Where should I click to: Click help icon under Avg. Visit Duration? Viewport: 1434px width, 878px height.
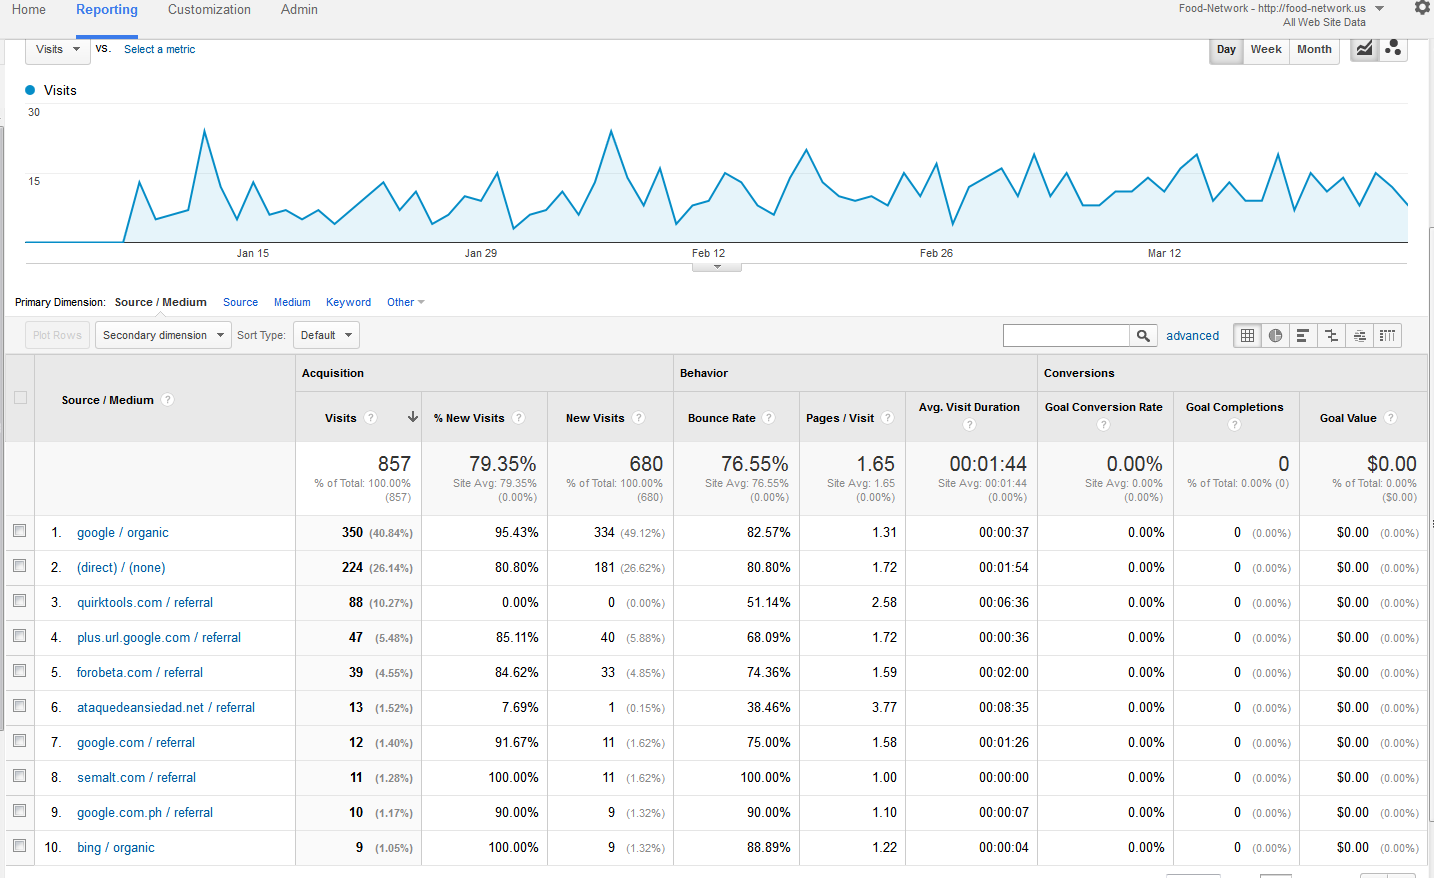[x=969, y=425]
